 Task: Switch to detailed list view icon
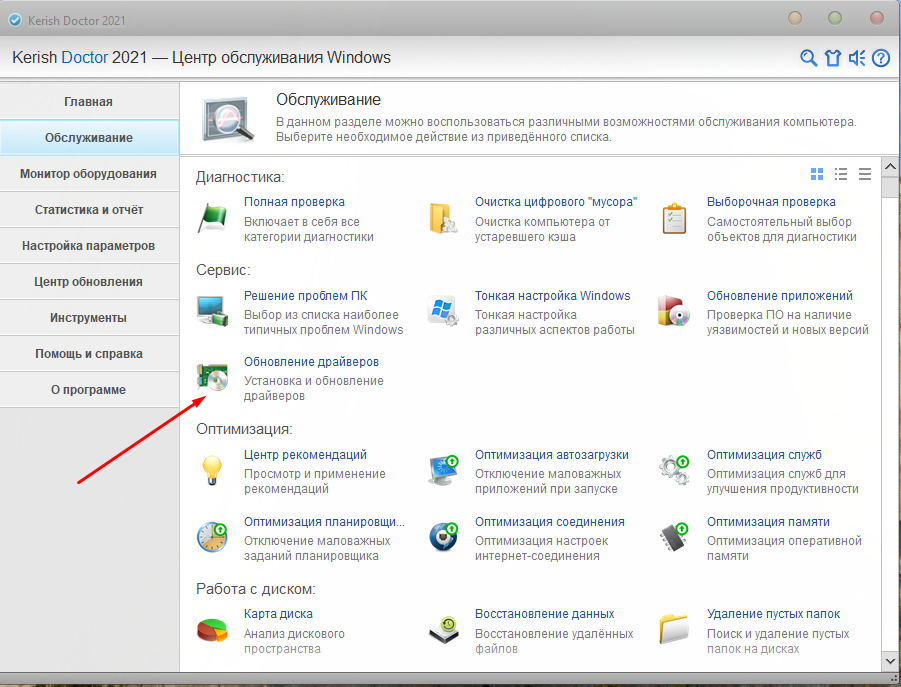click(x=841, y=174)
